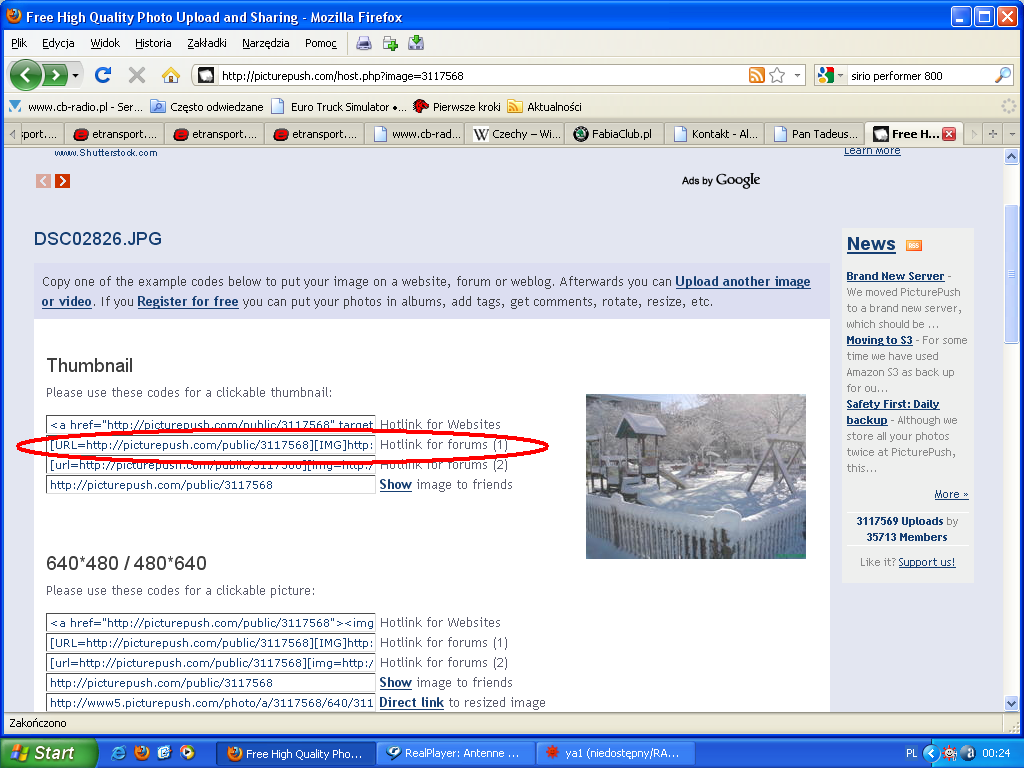Click the Home icon in navigation bar
1024x768 pixels.
point(171,75)
